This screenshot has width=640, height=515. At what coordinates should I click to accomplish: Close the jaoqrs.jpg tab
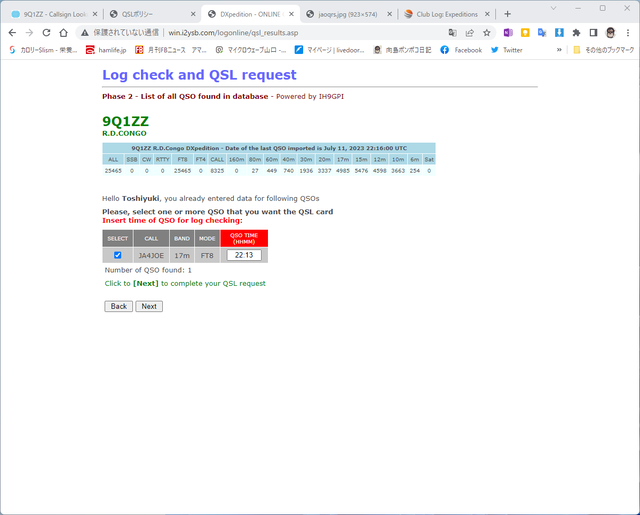(389, 14)
